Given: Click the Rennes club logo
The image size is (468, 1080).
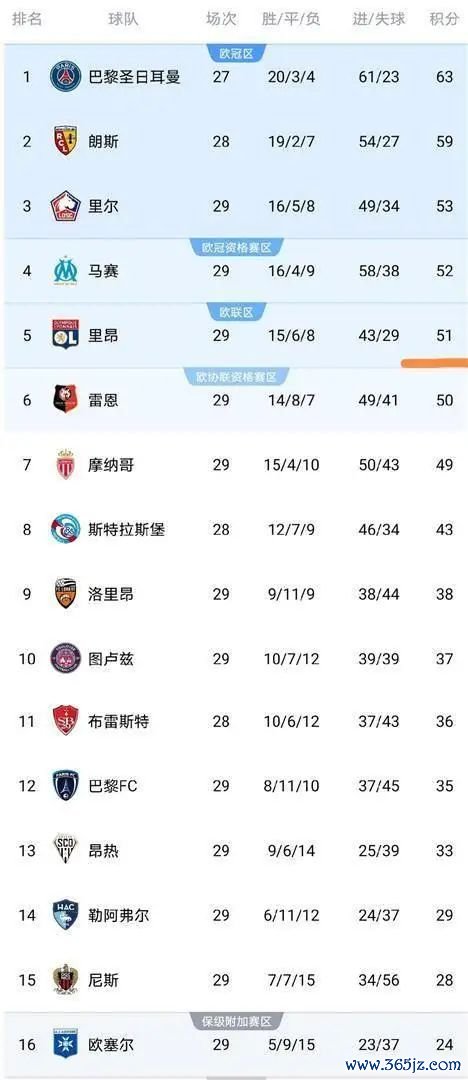Looking at the screenshot, I should pos(66,399).
